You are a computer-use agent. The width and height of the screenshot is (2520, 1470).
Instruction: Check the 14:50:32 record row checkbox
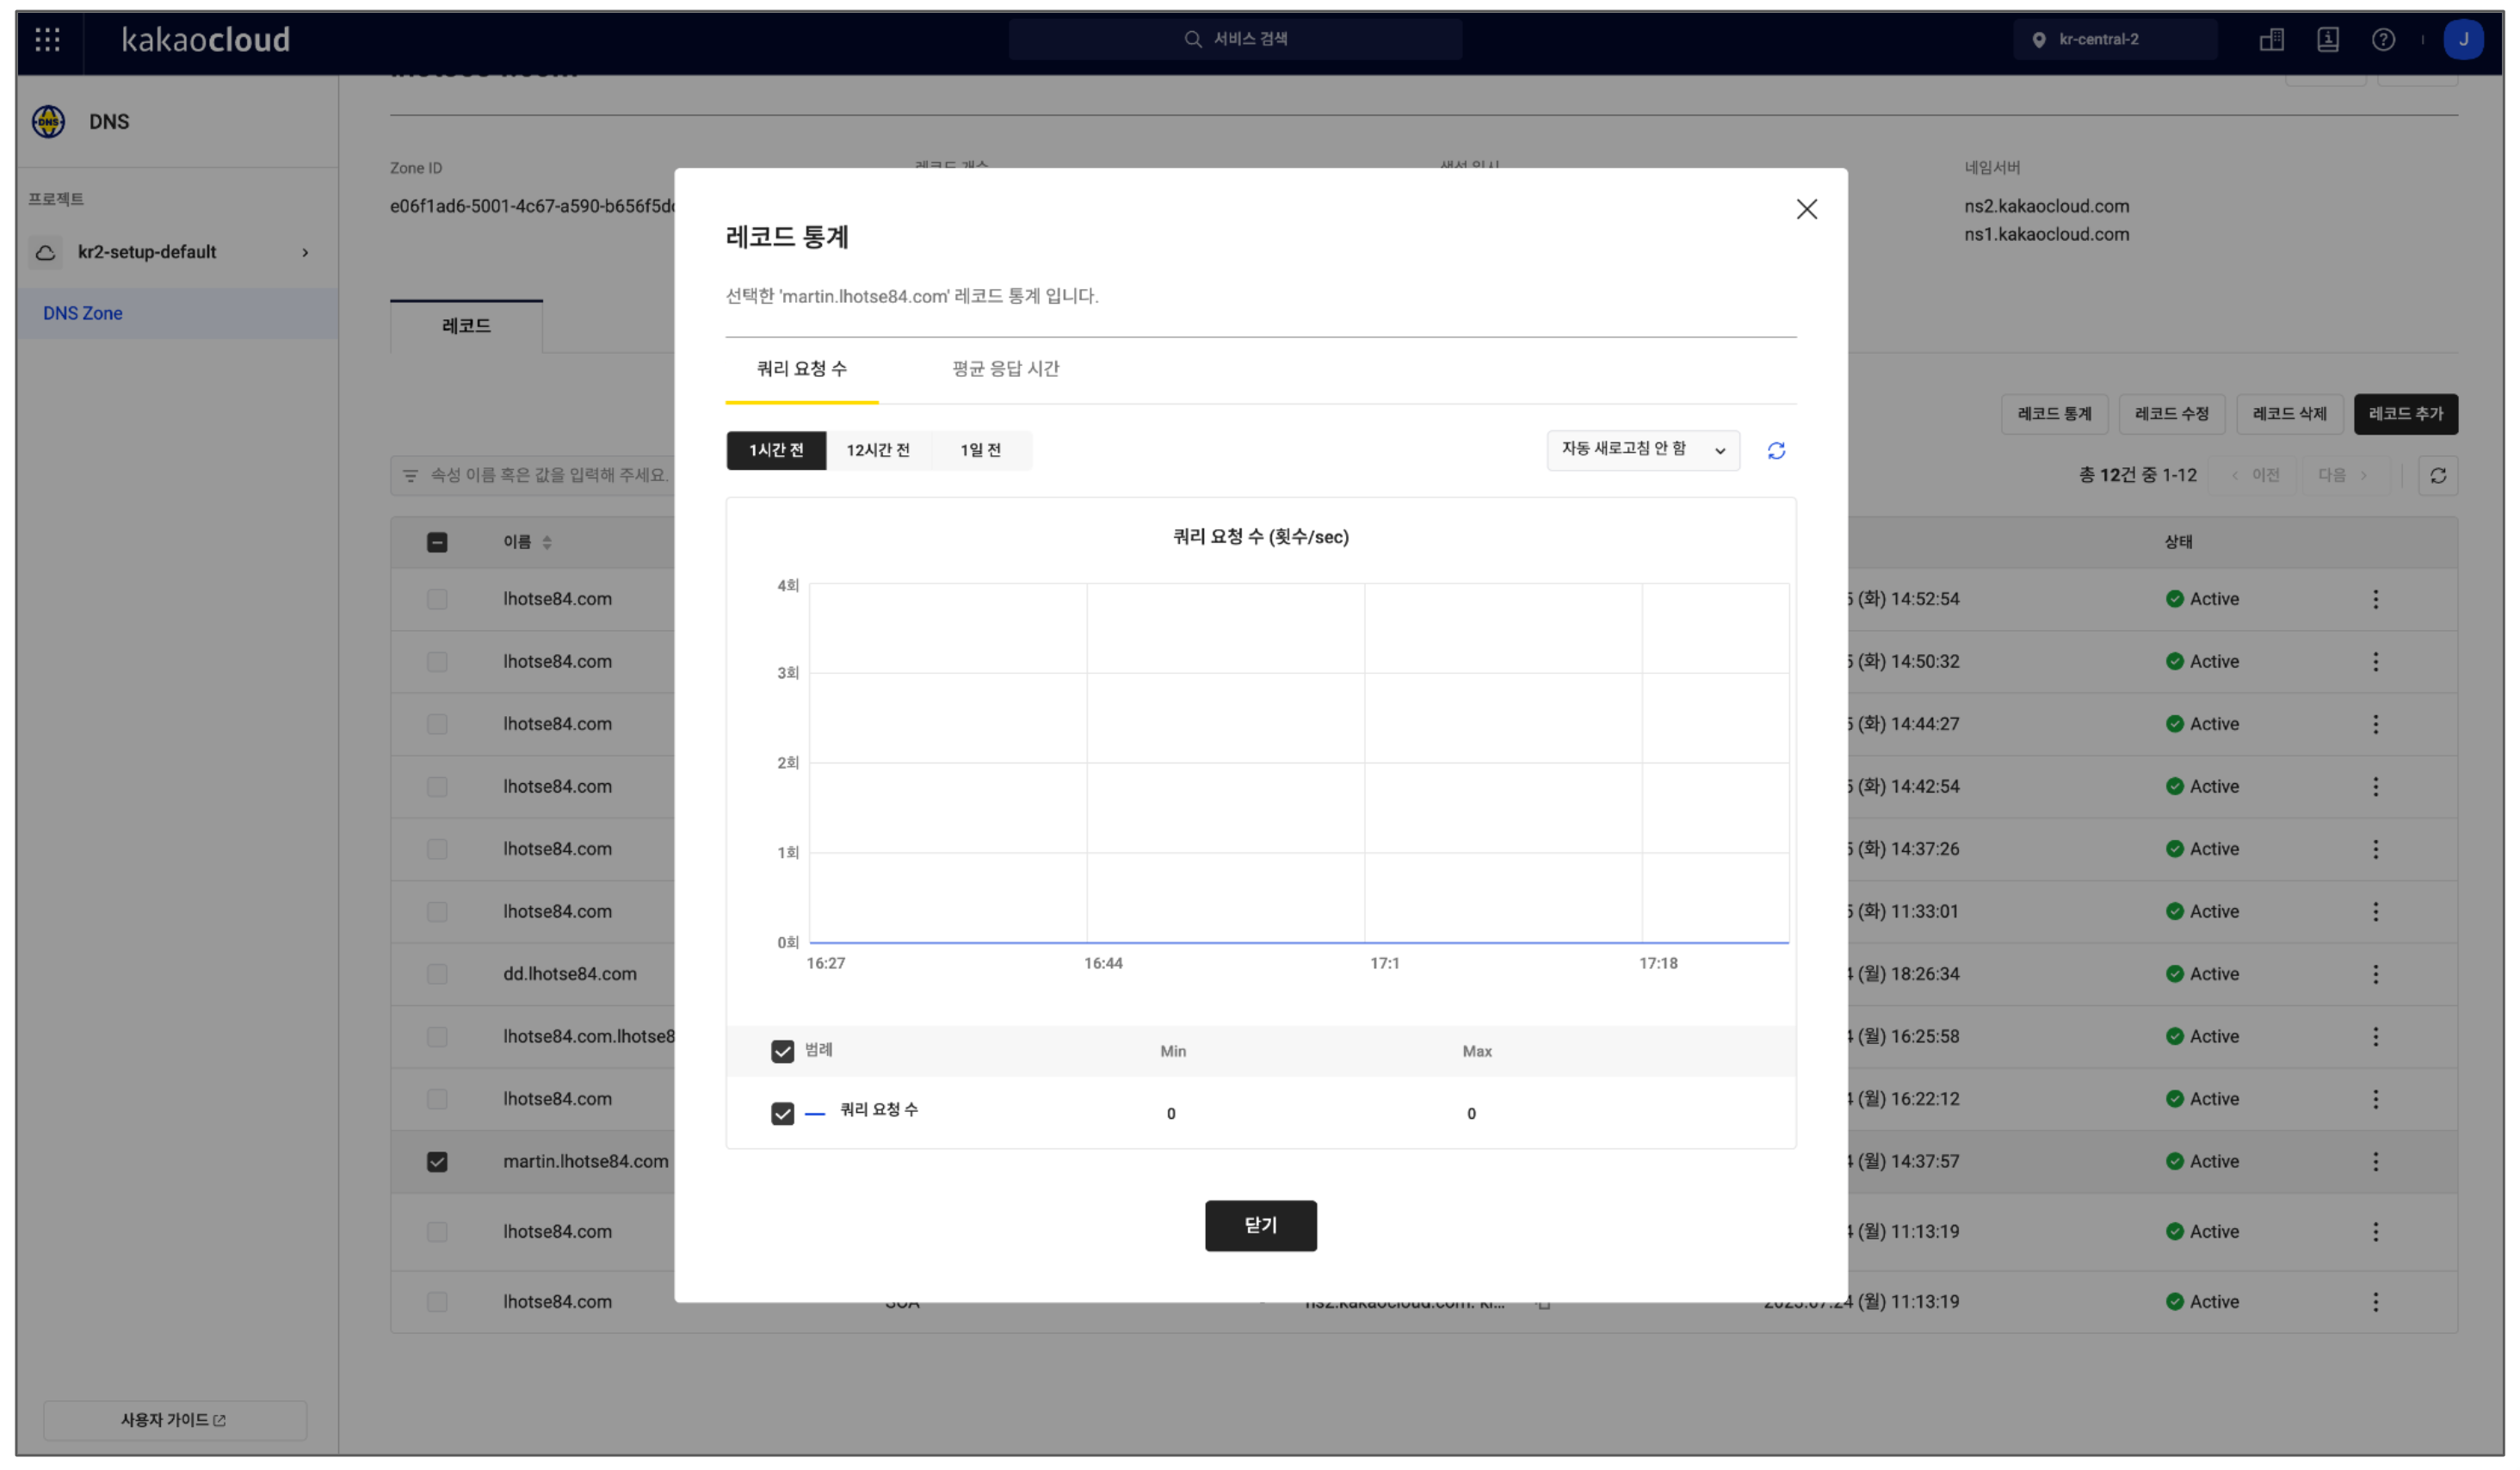(437, 661)
